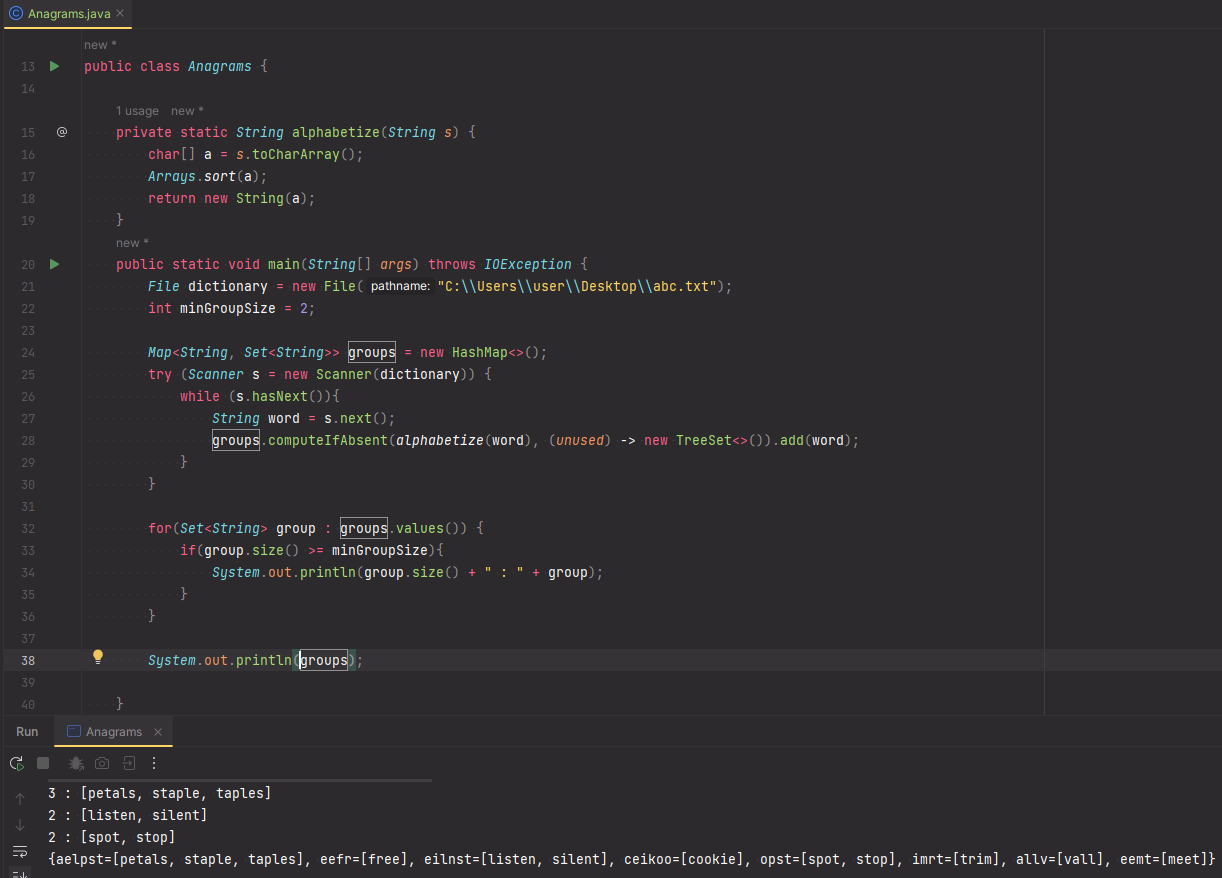
Task: Click the yellow lightbulb quick-fix icon on line 38
Action: (x=98, y=657)
